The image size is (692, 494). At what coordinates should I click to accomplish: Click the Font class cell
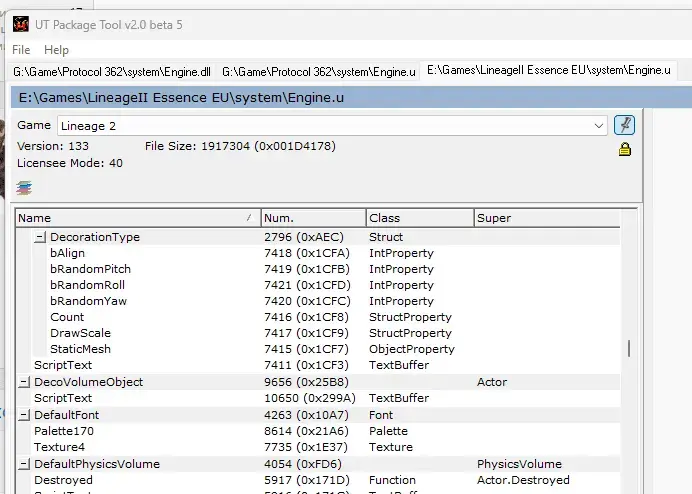coord(381,415)
